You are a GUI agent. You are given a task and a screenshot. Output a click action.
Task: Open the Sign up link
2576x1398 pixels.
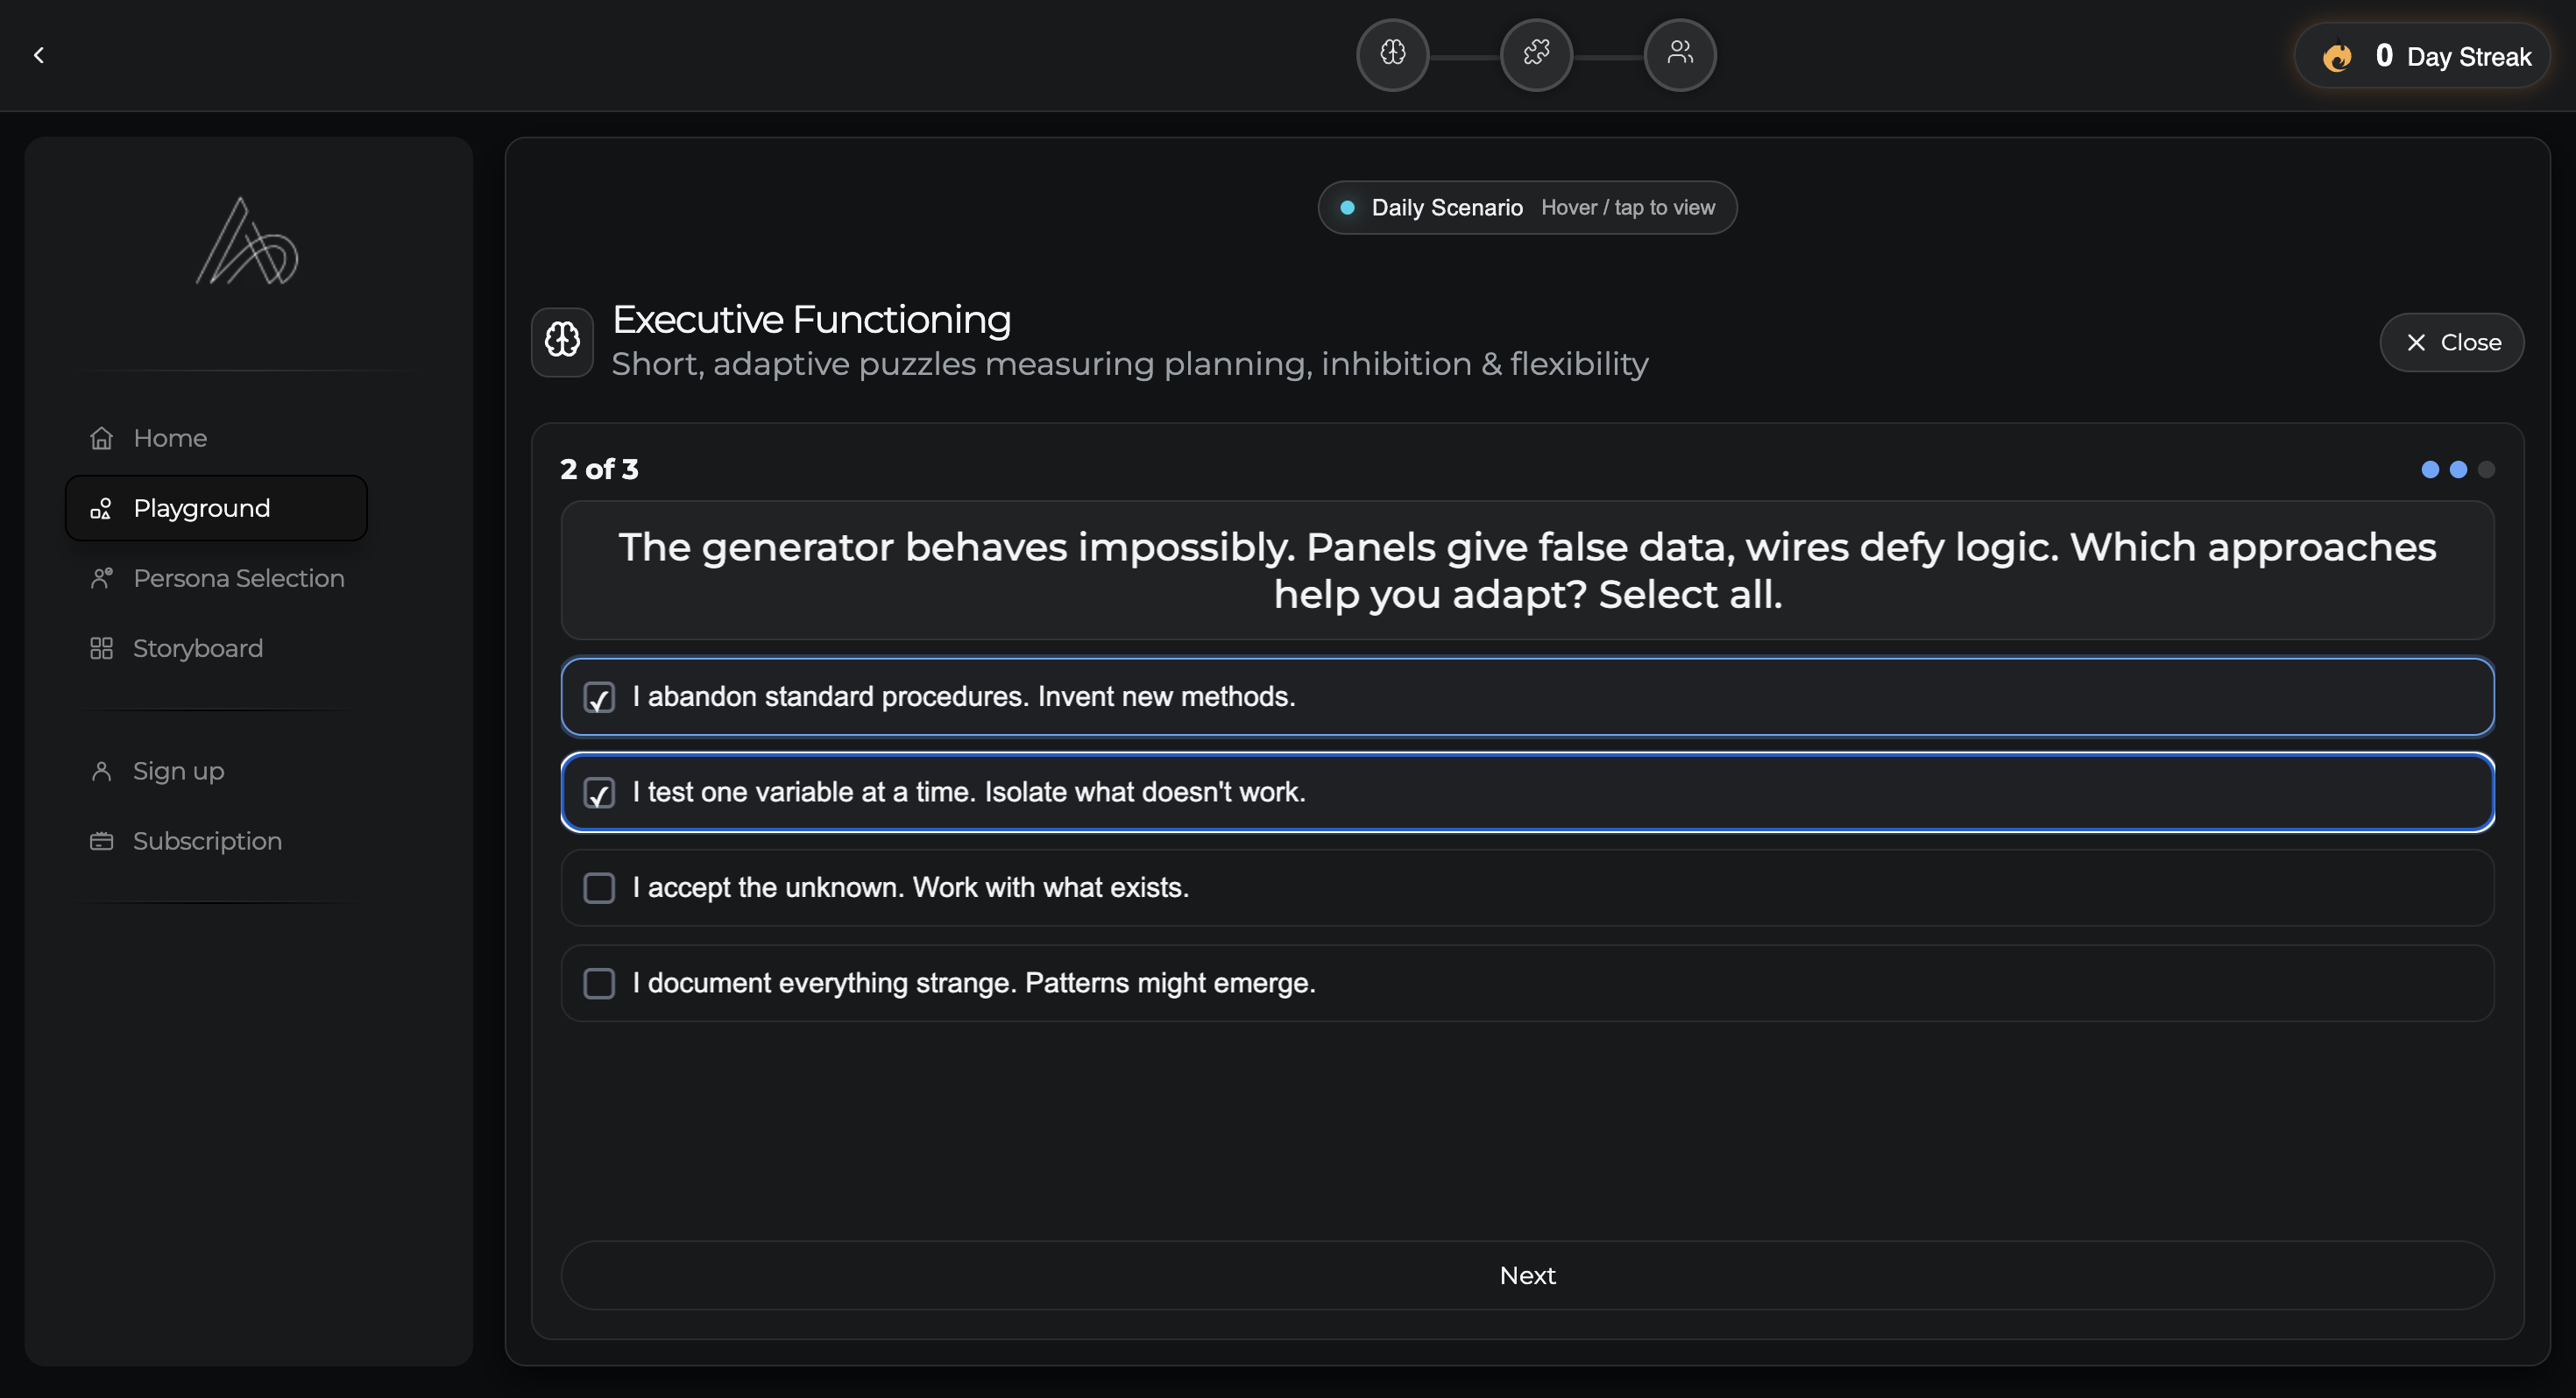coord(178,771)
